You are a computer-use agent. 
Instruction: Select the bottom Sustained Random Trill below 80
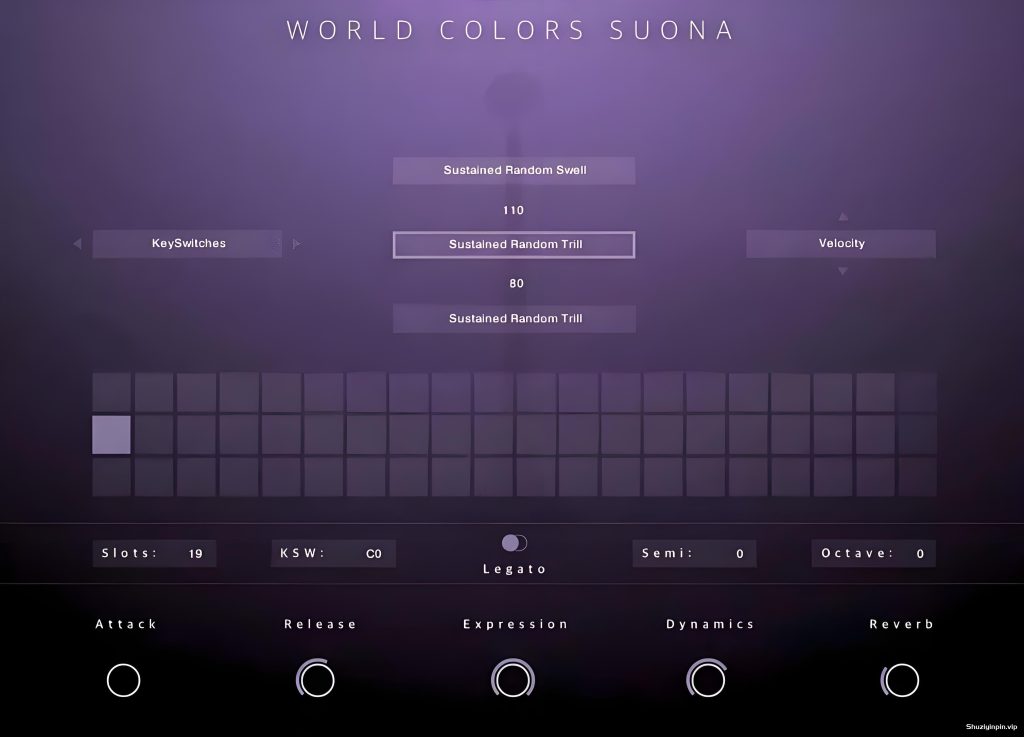514,319
